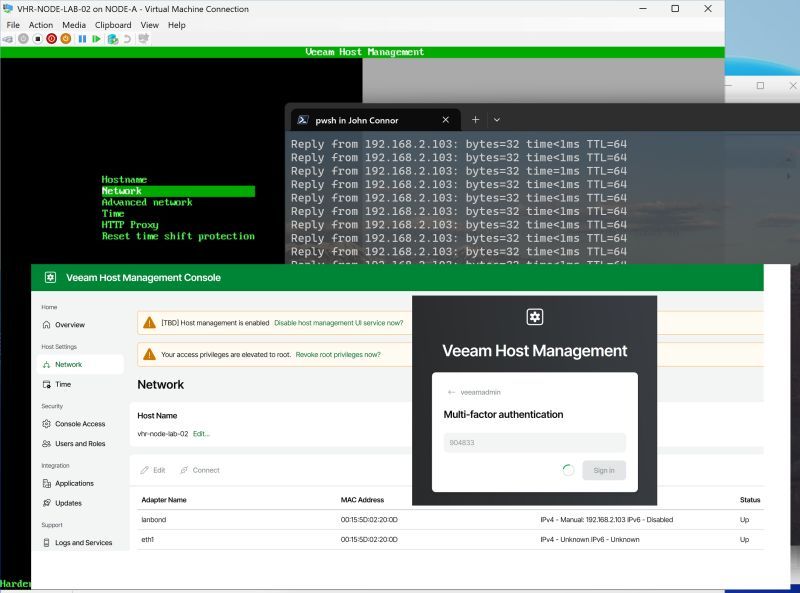Viewport: 800px width, 593px height.
Task: Click the Connect button above adapter table
Action: 200,470
